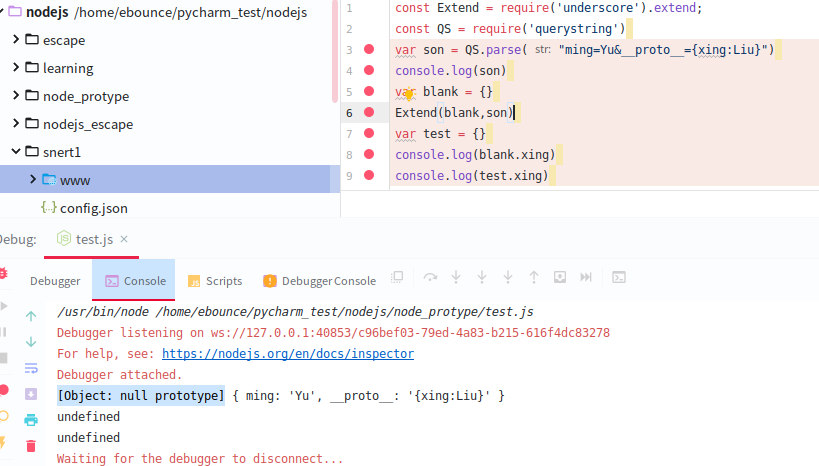Toggle the breakpoint on line 9
The image size is (819, 466).
(x=369, y=176)
